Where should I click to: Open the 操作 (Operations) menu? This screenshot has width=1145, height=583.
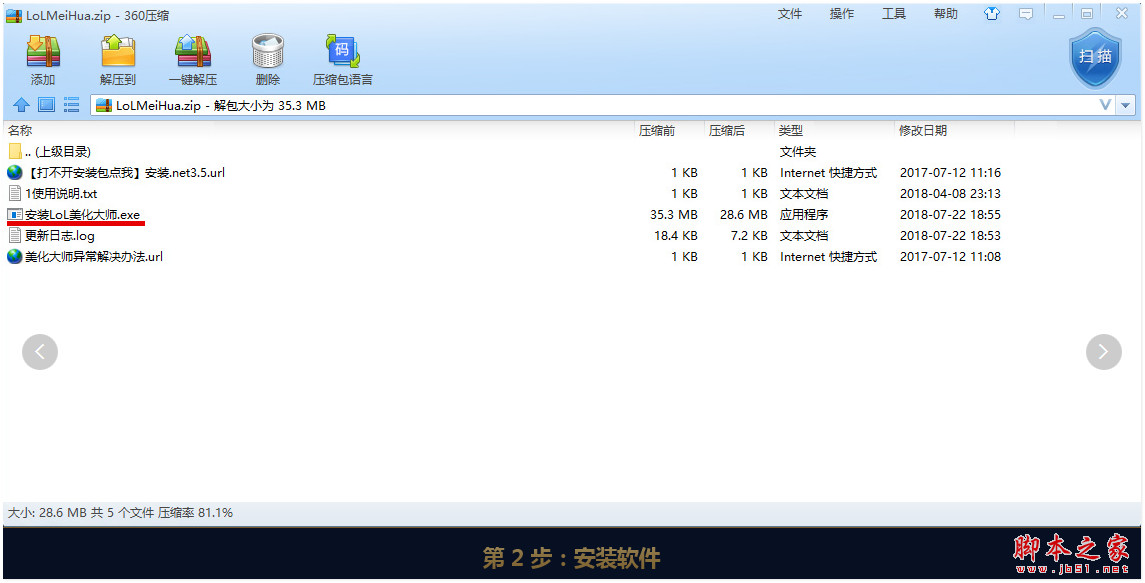pos(841,14)
